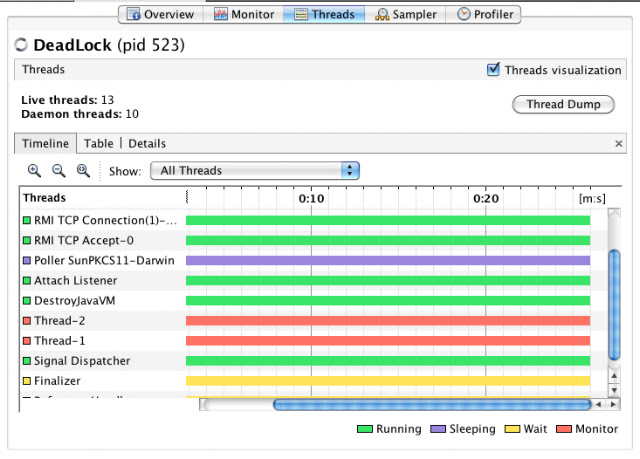This screenshot has height=459, width=640.
Task: Select the Threads tab
Action: (324, 15)
